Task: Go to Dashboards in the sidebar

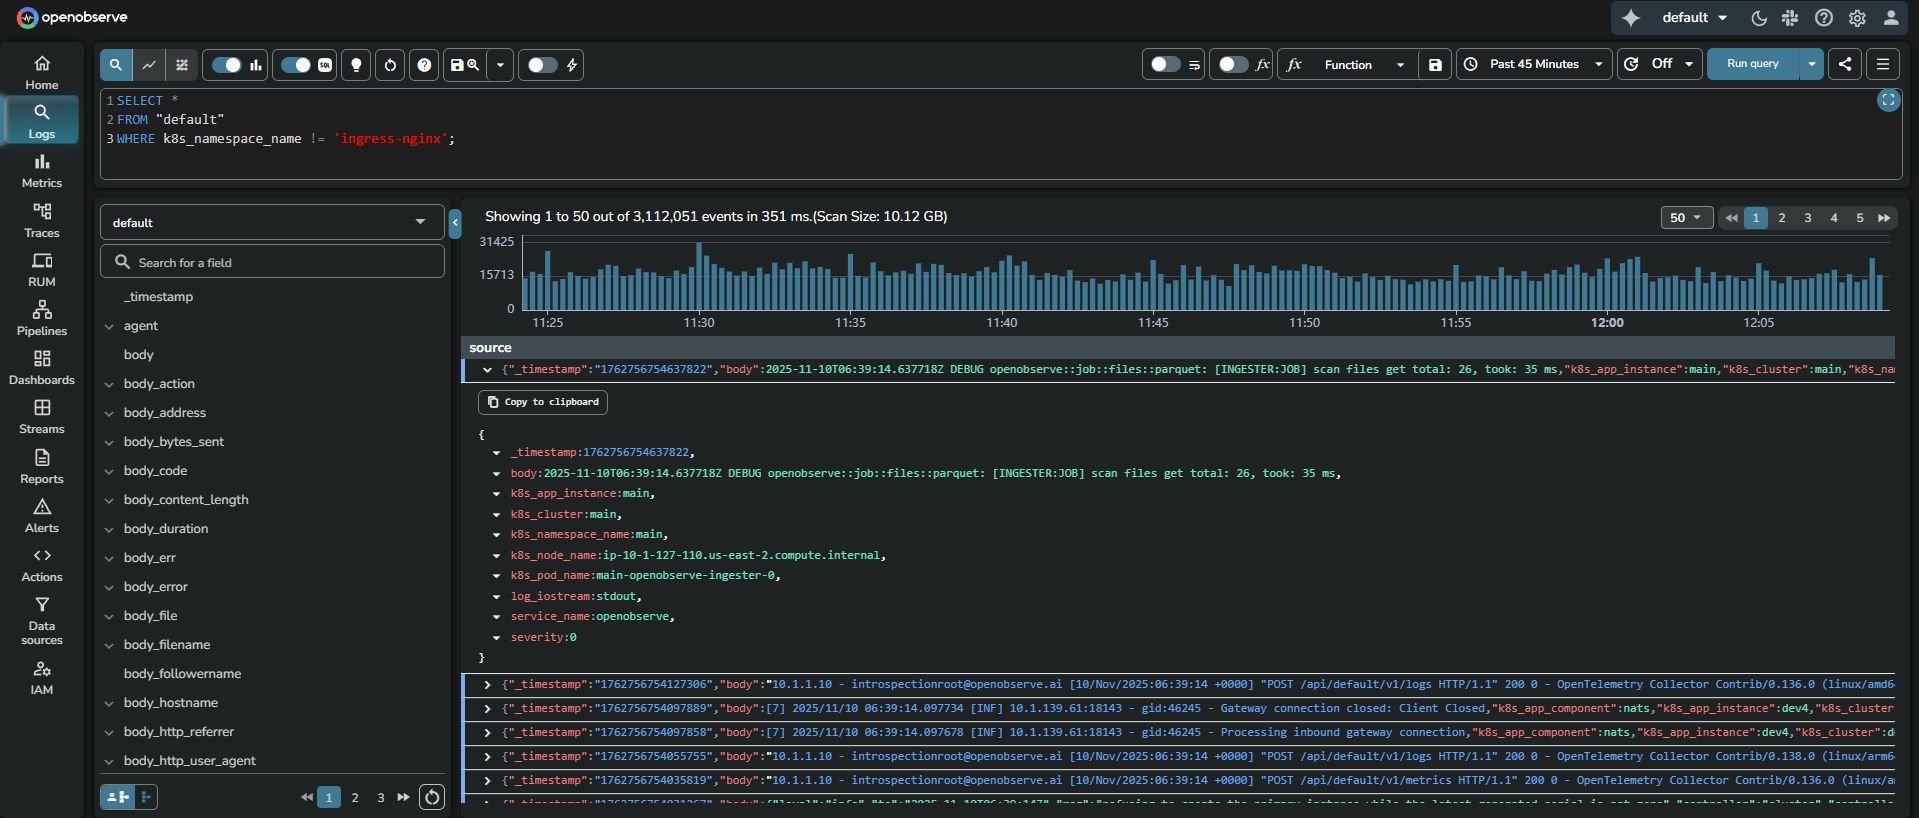Action: click(42, 367)
